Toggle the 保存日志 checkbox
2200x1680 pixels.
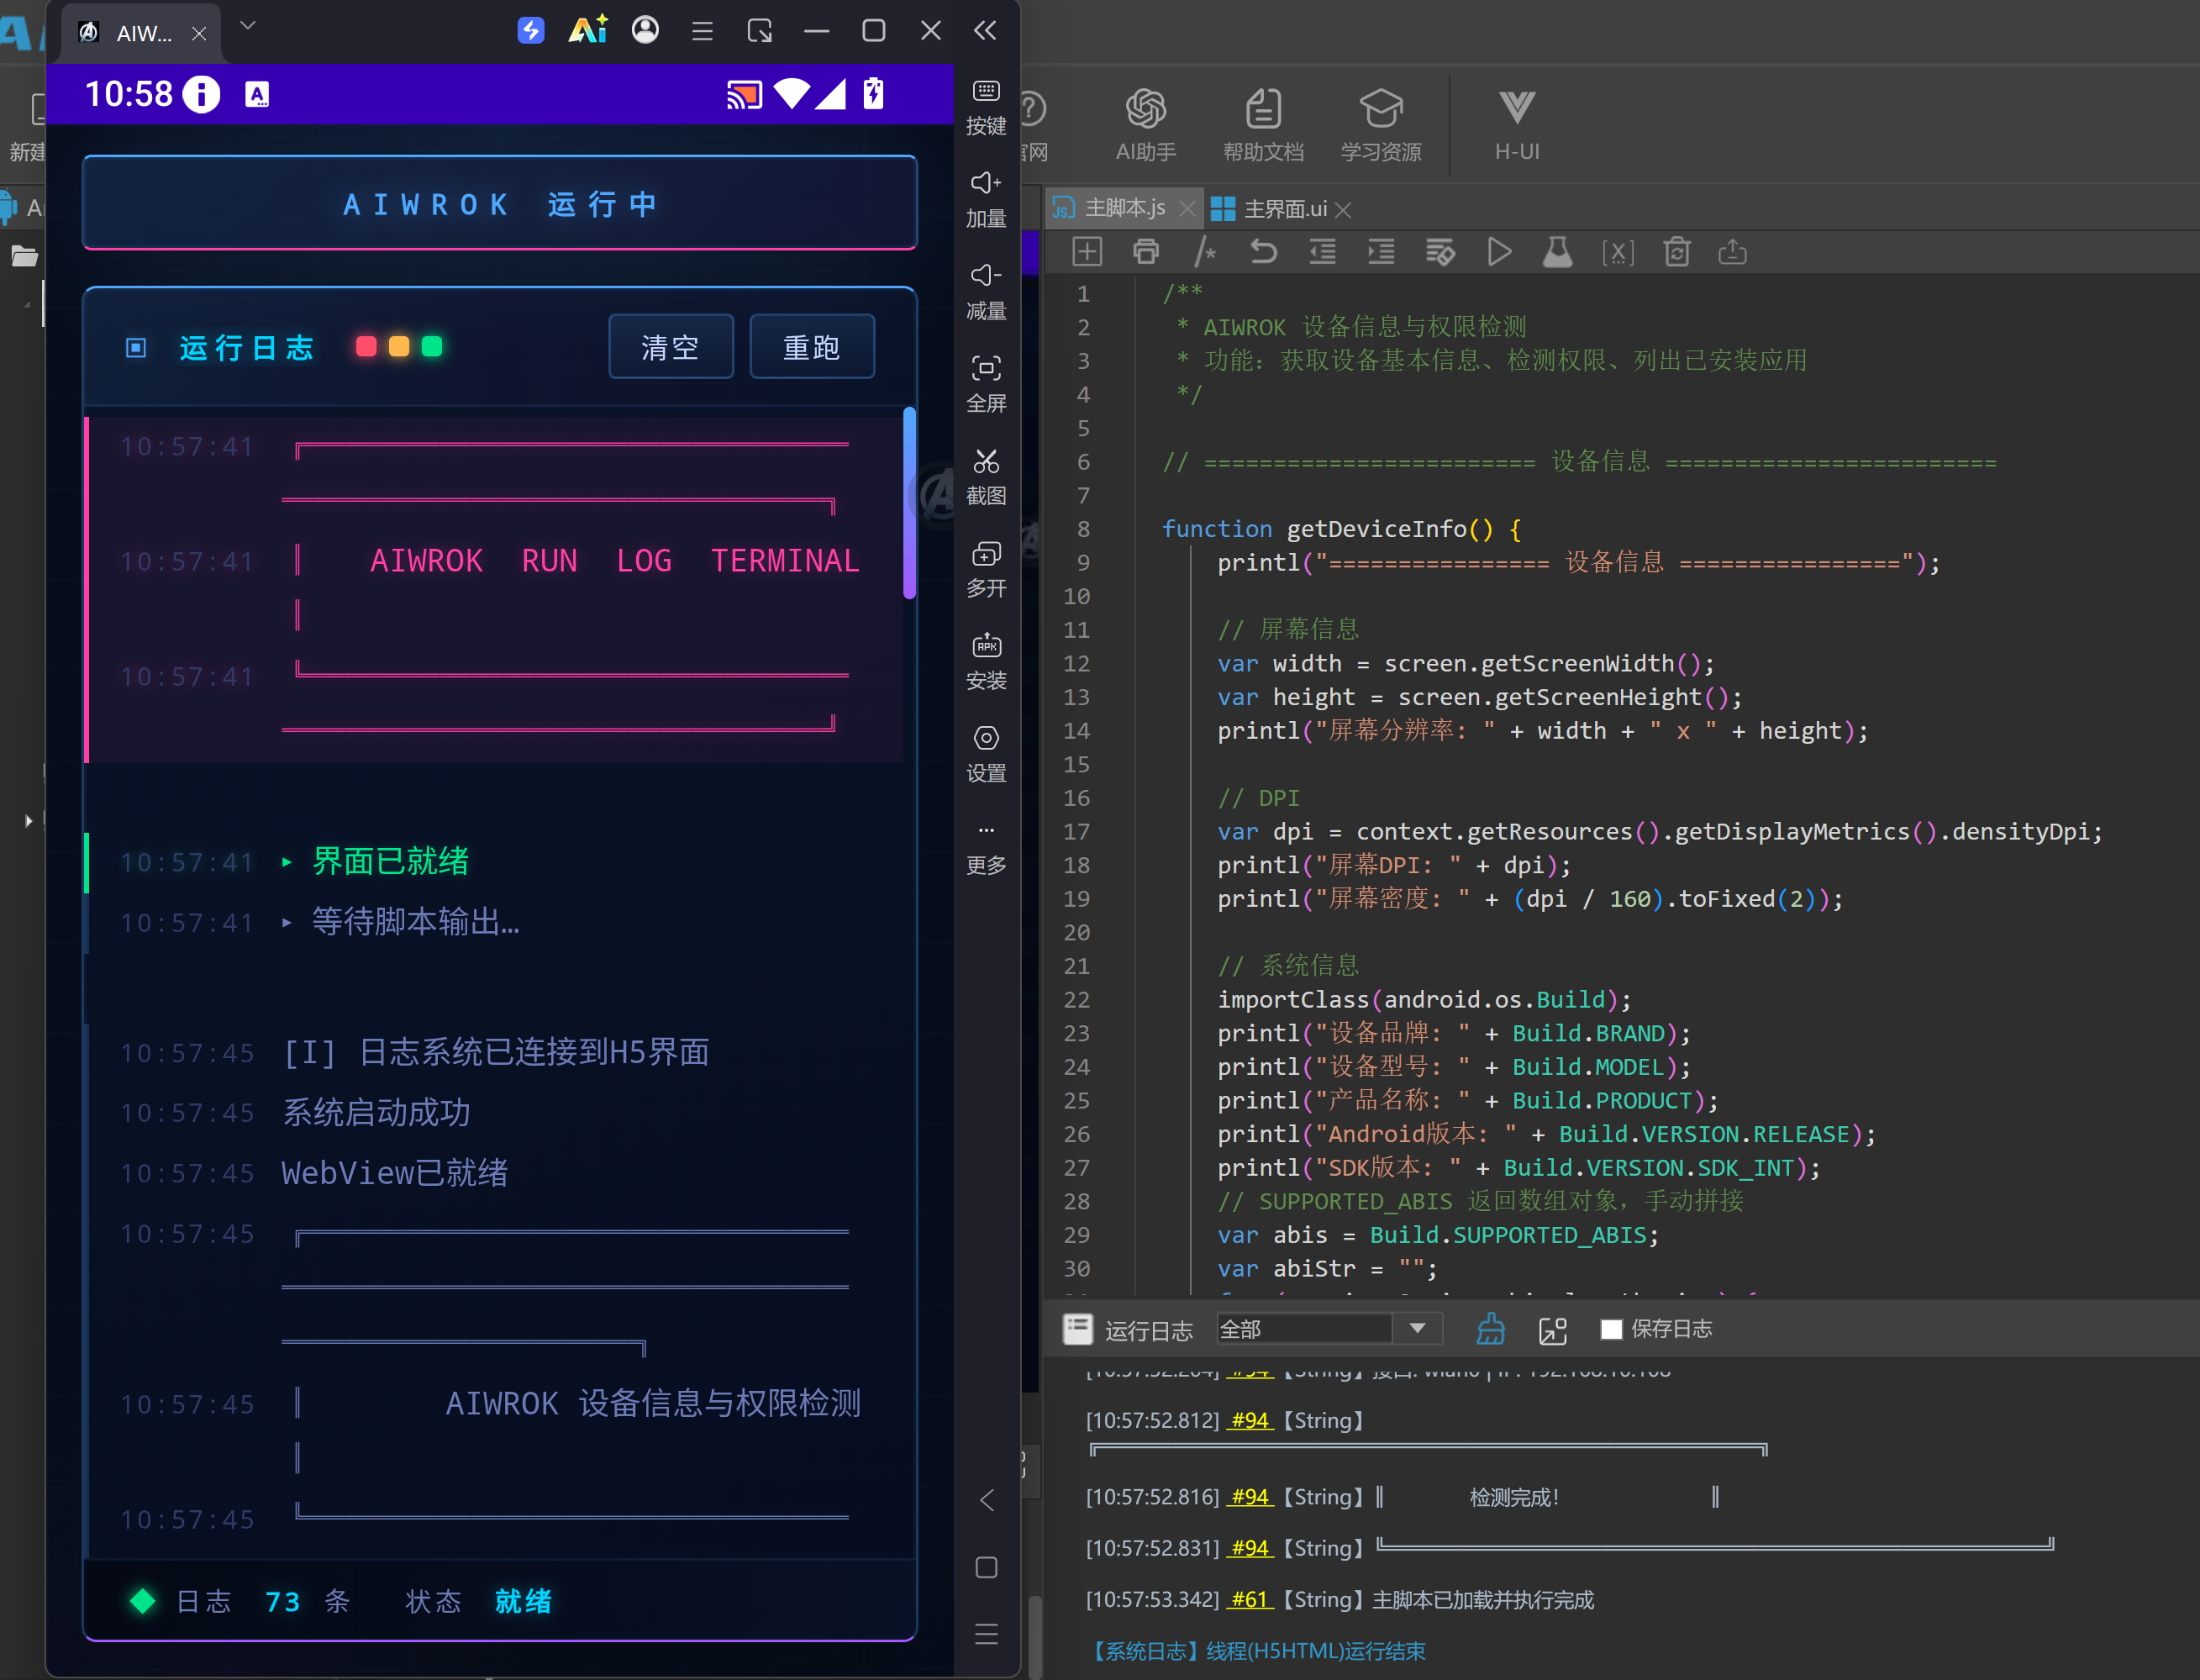tap(1611, 1329)
